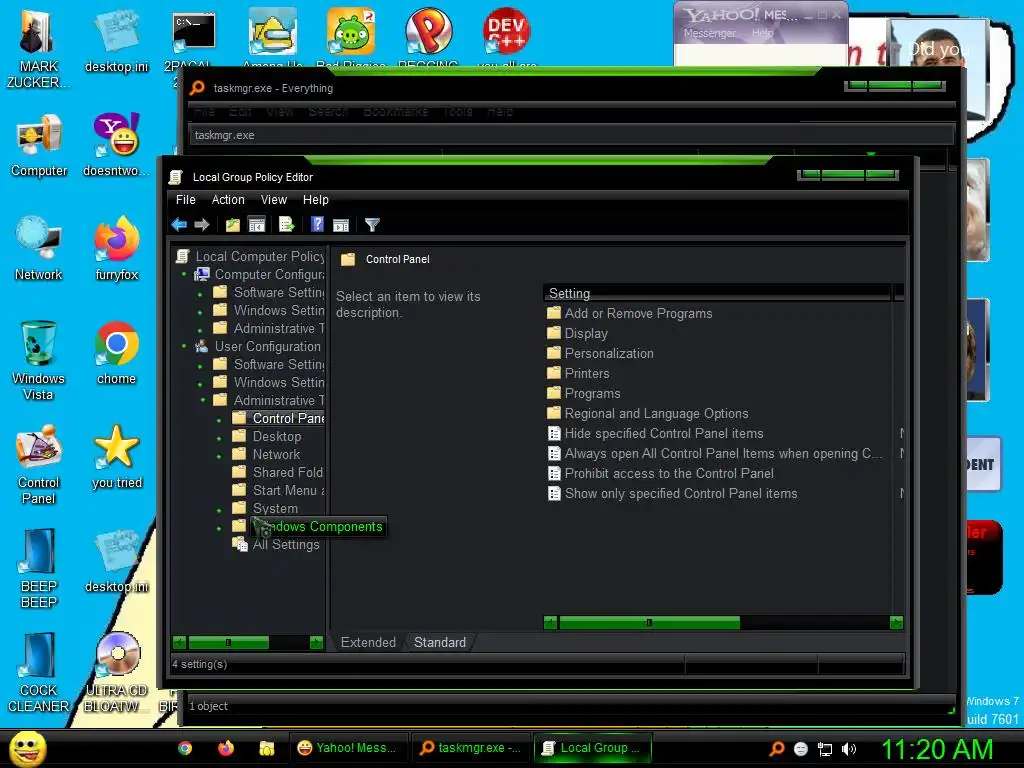Open the taskmgr.exe taskbar button
This screenshot has height=768, width=1024.
[470, 748]
